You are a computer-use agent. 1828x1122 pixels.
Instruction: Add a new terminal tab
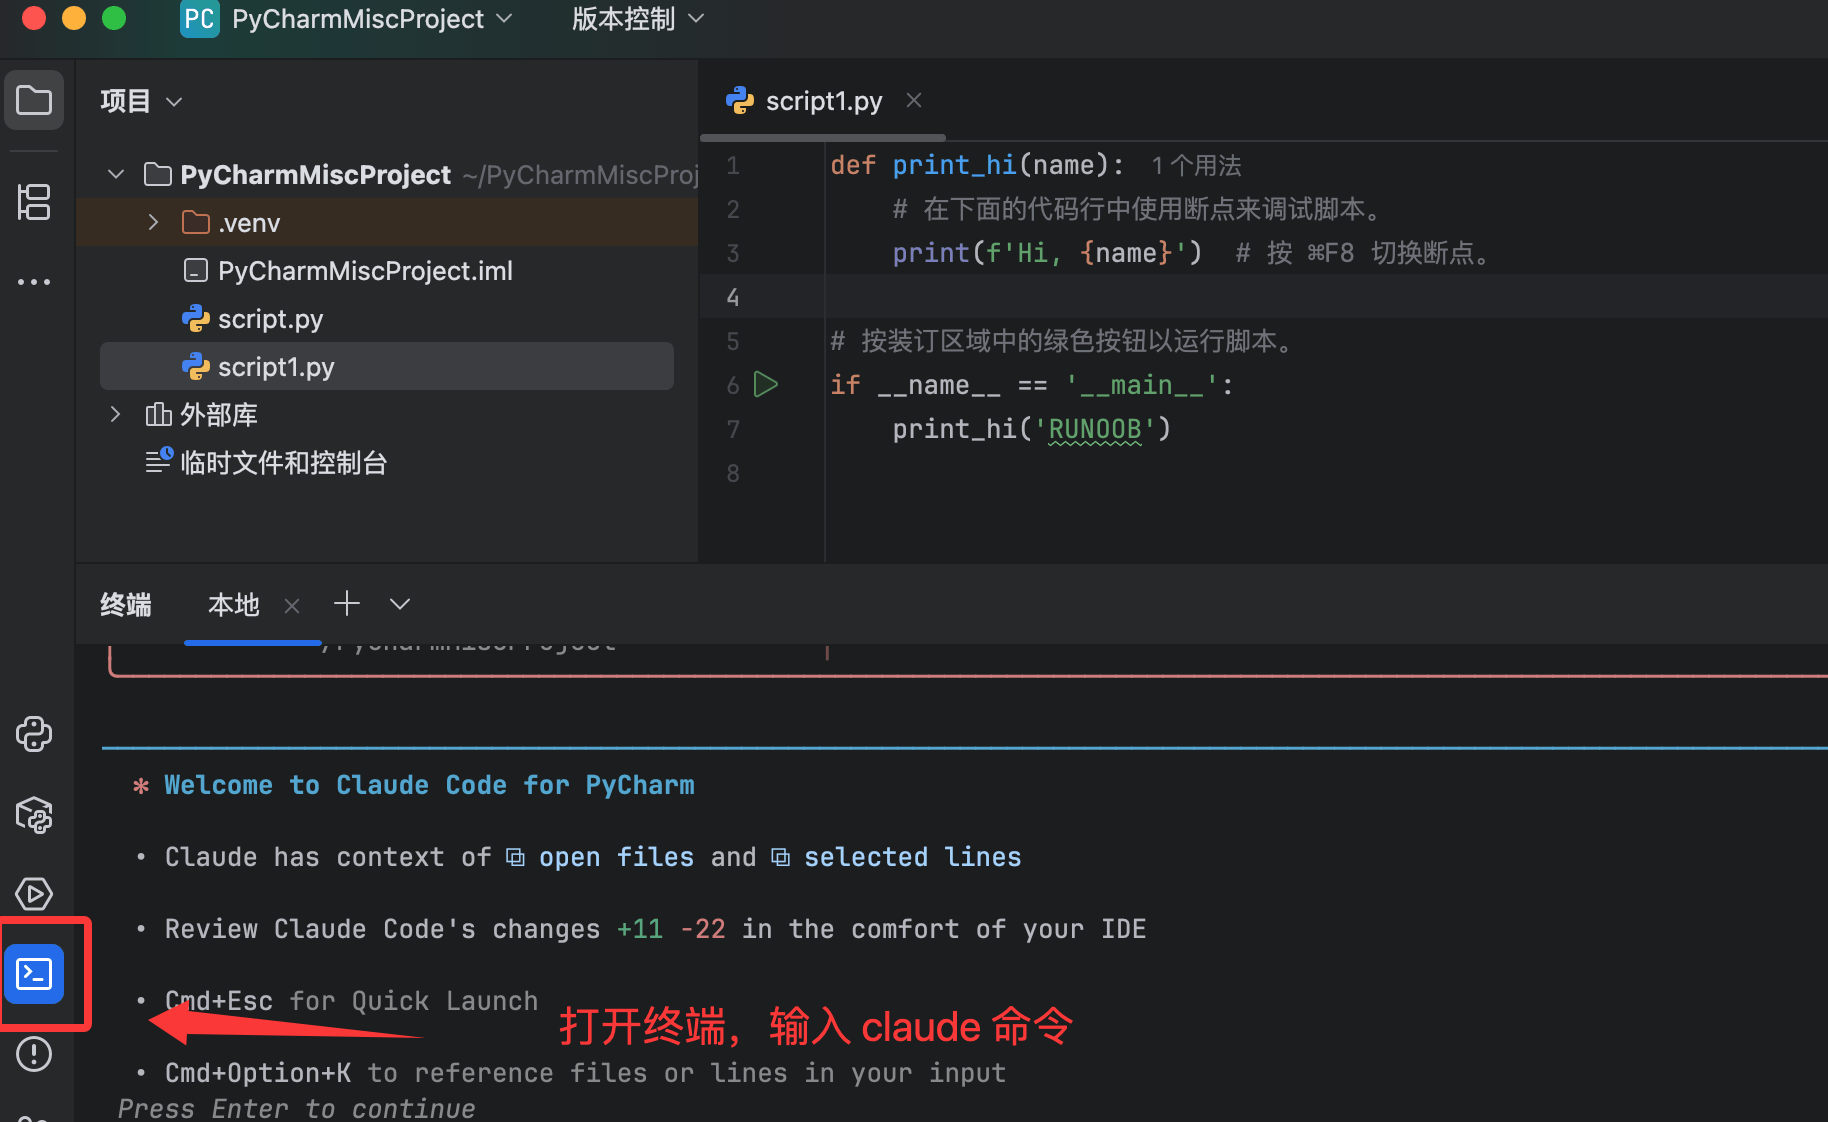click(347, 604)
